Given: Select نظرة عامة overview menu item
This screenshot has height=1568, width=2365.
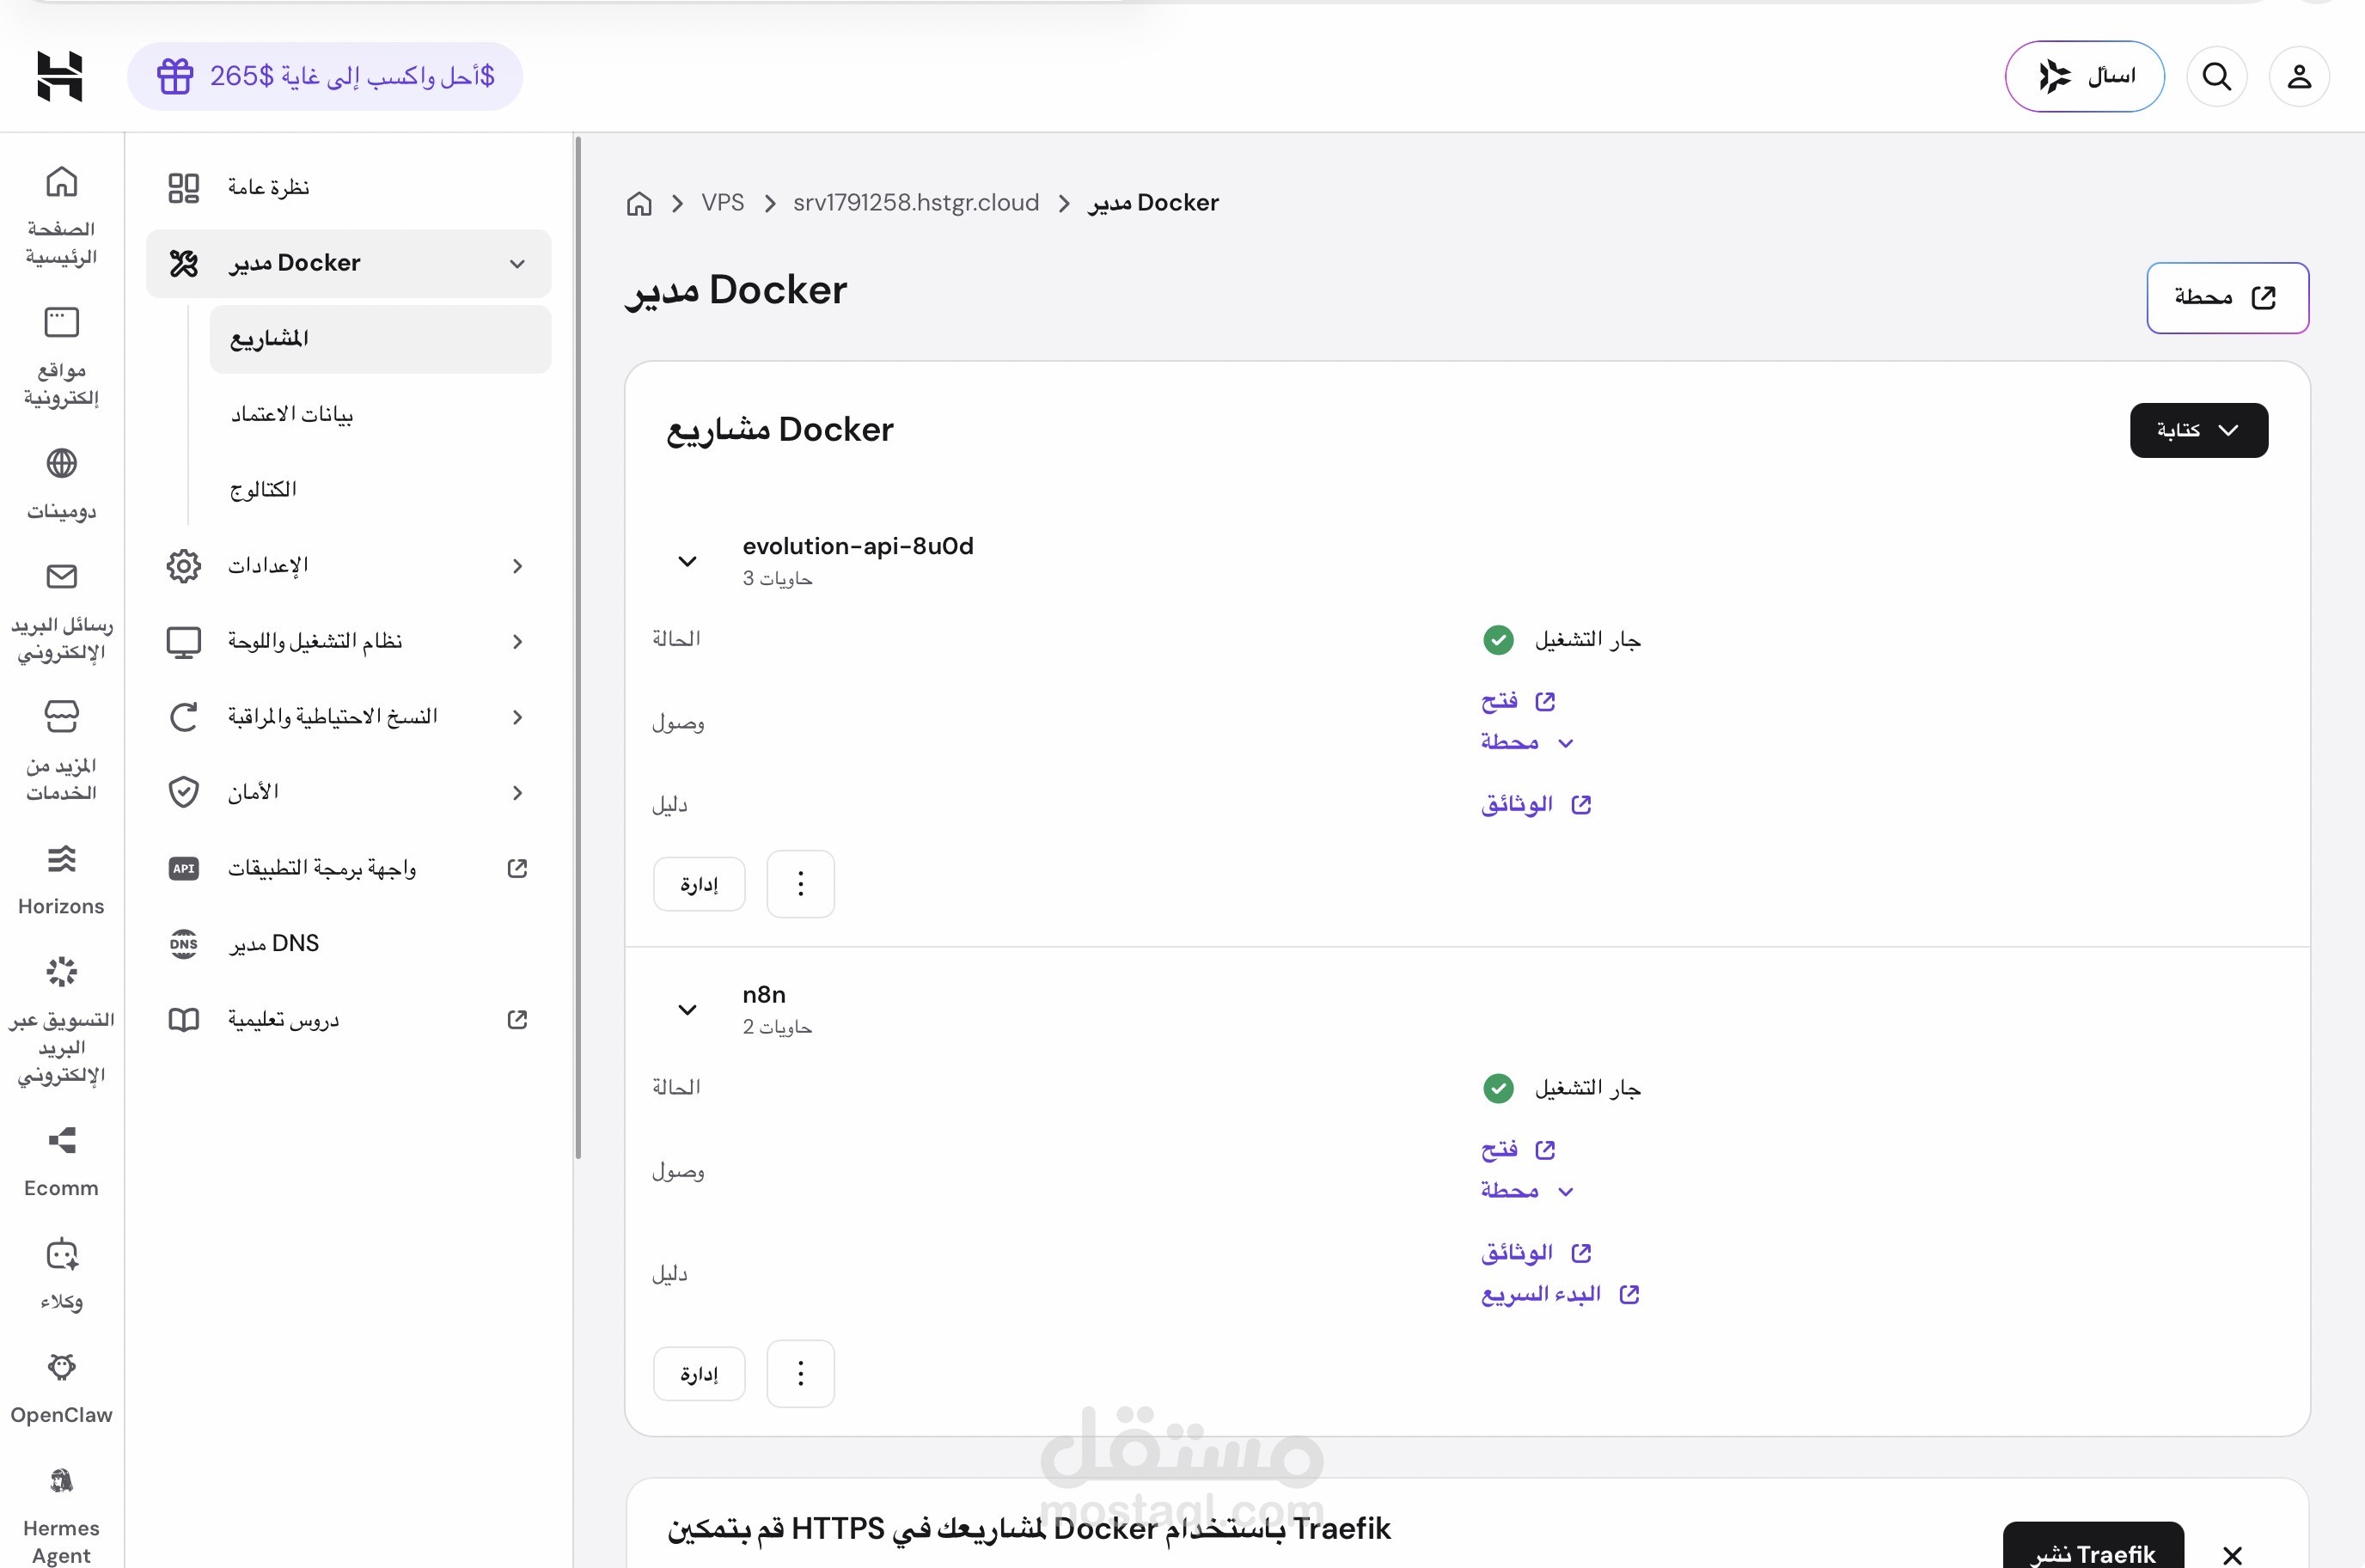Looking at the screenshot, I should click(x=349, y=187).
